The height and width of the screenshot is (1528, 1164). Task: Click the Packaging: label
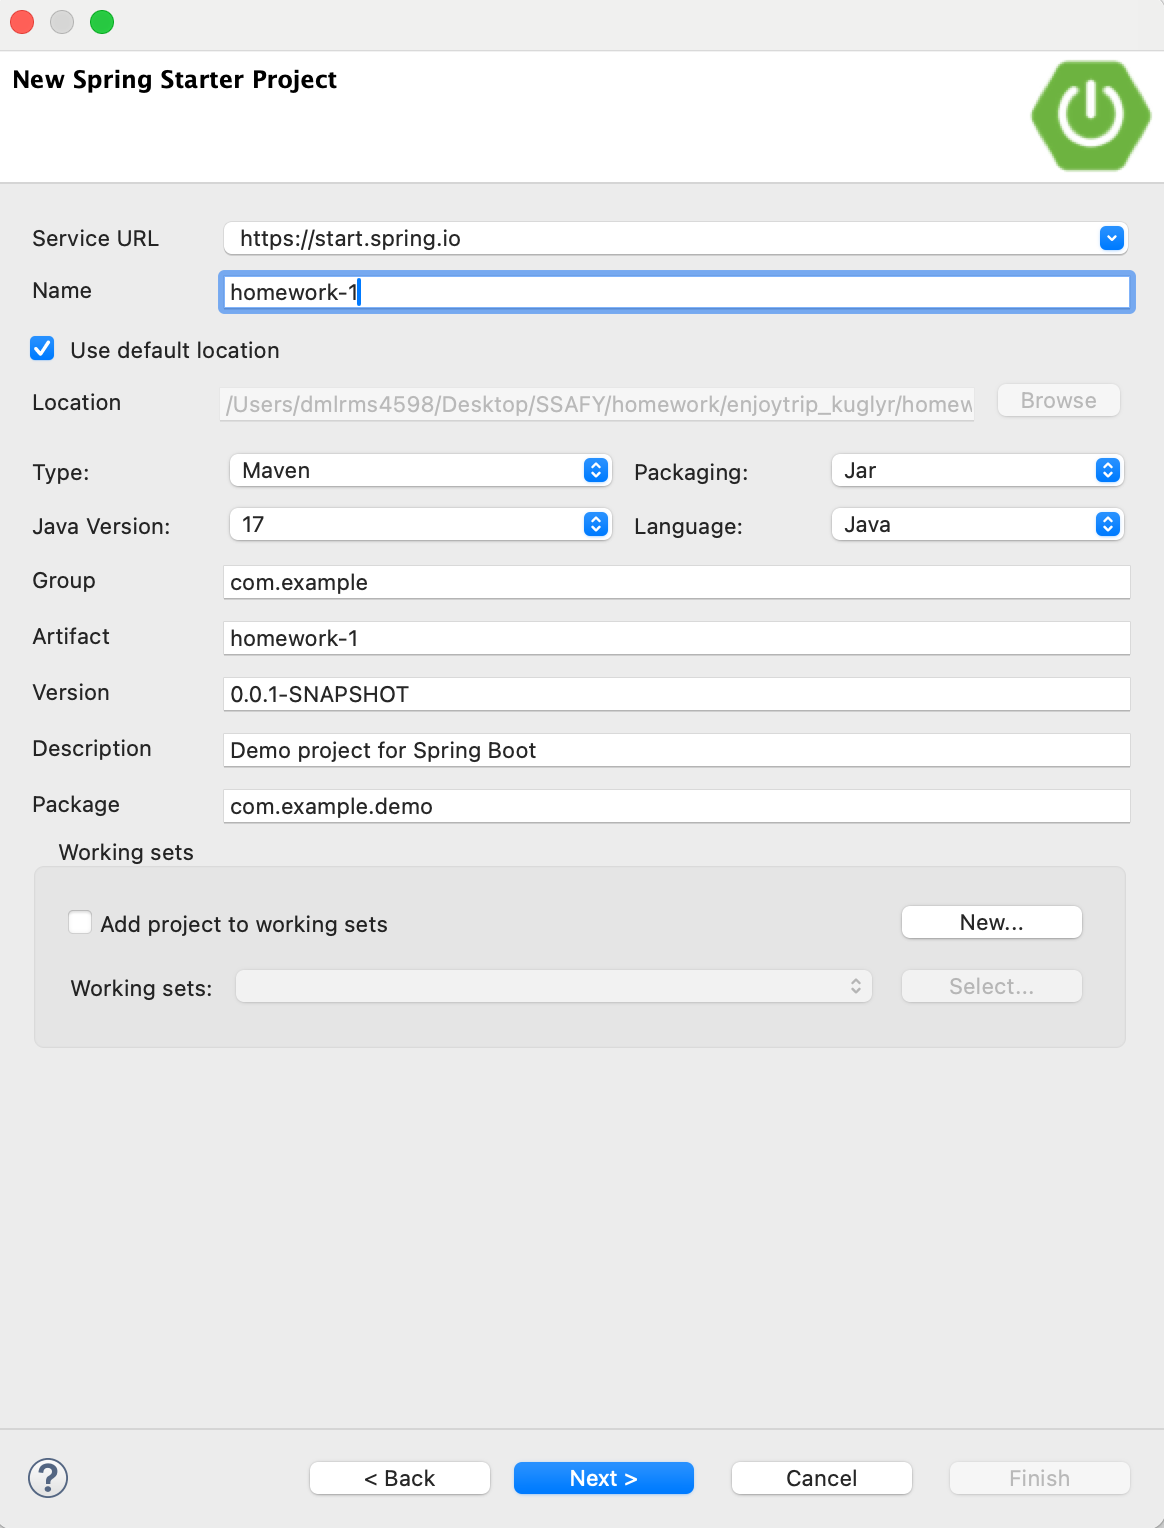point(691,472)
